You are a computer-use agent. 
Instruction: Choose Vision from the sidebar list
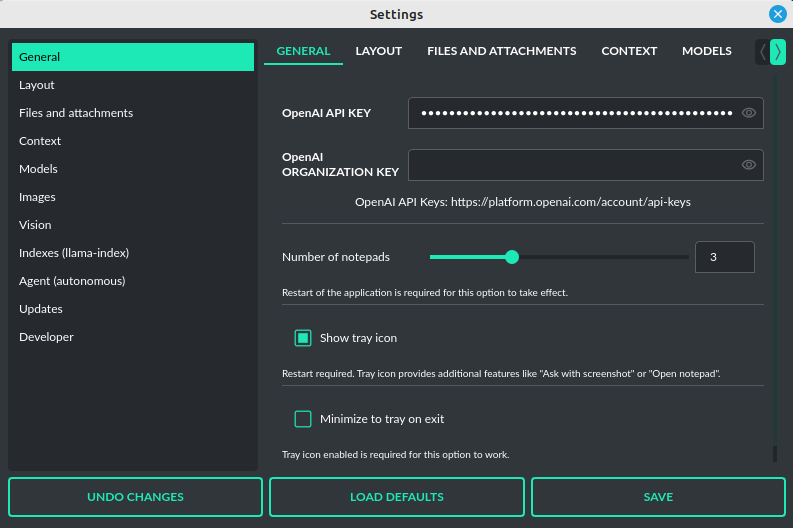coord(35,225)
